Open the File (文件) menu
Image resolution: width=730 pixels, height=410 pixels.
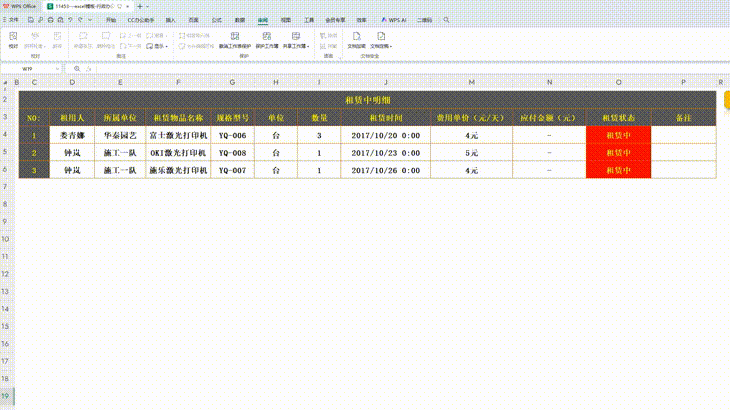point(11,20)
